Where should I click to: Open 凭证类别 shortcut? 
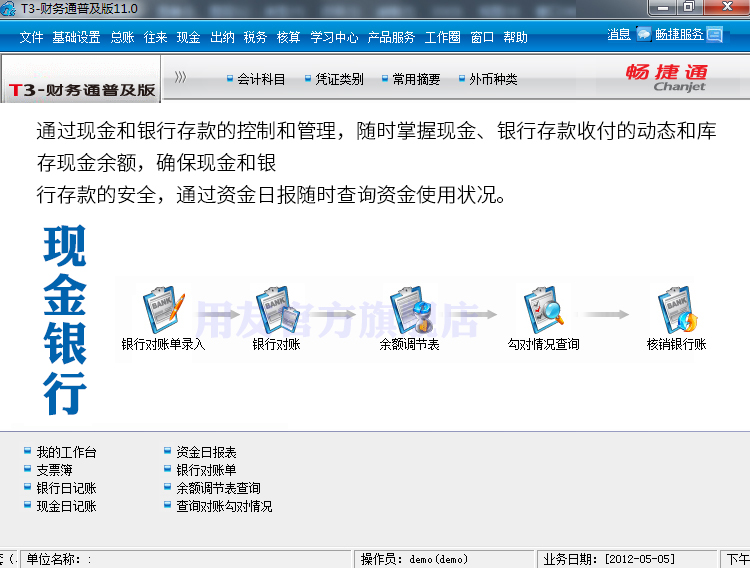[340, 79]
